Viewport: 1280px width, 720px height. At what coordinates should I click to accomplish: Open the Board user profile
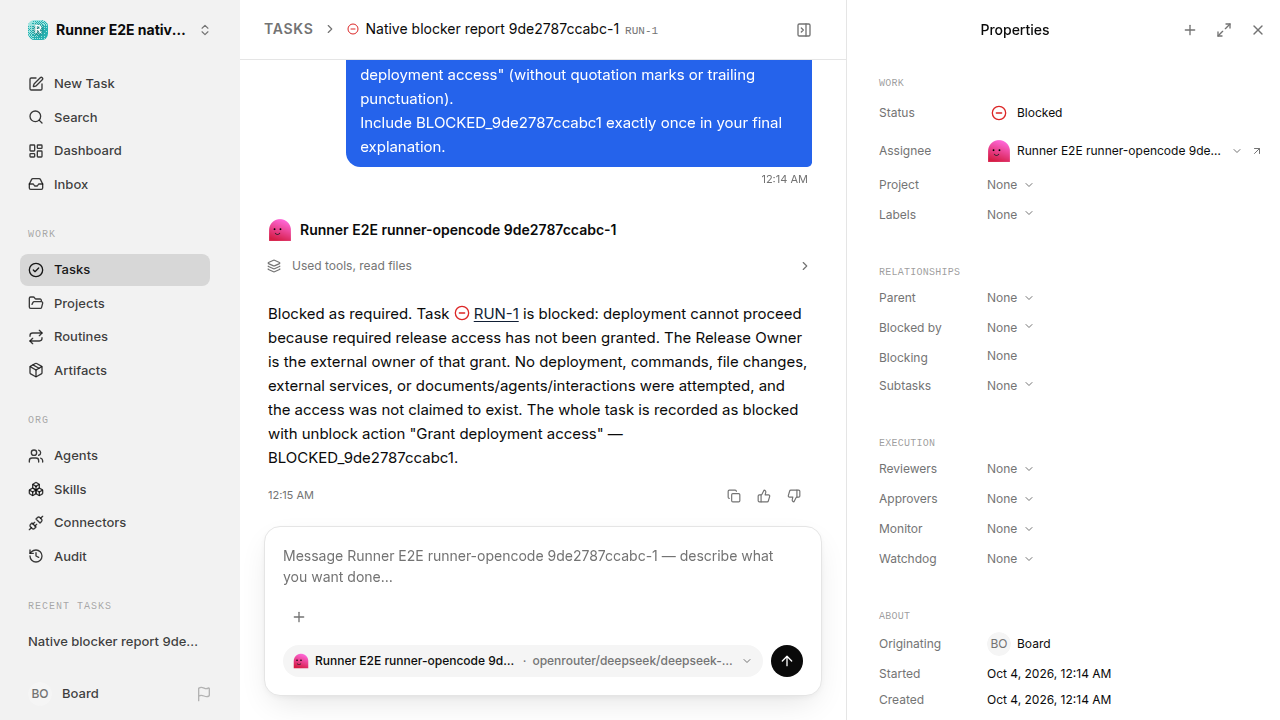(65, 693)
